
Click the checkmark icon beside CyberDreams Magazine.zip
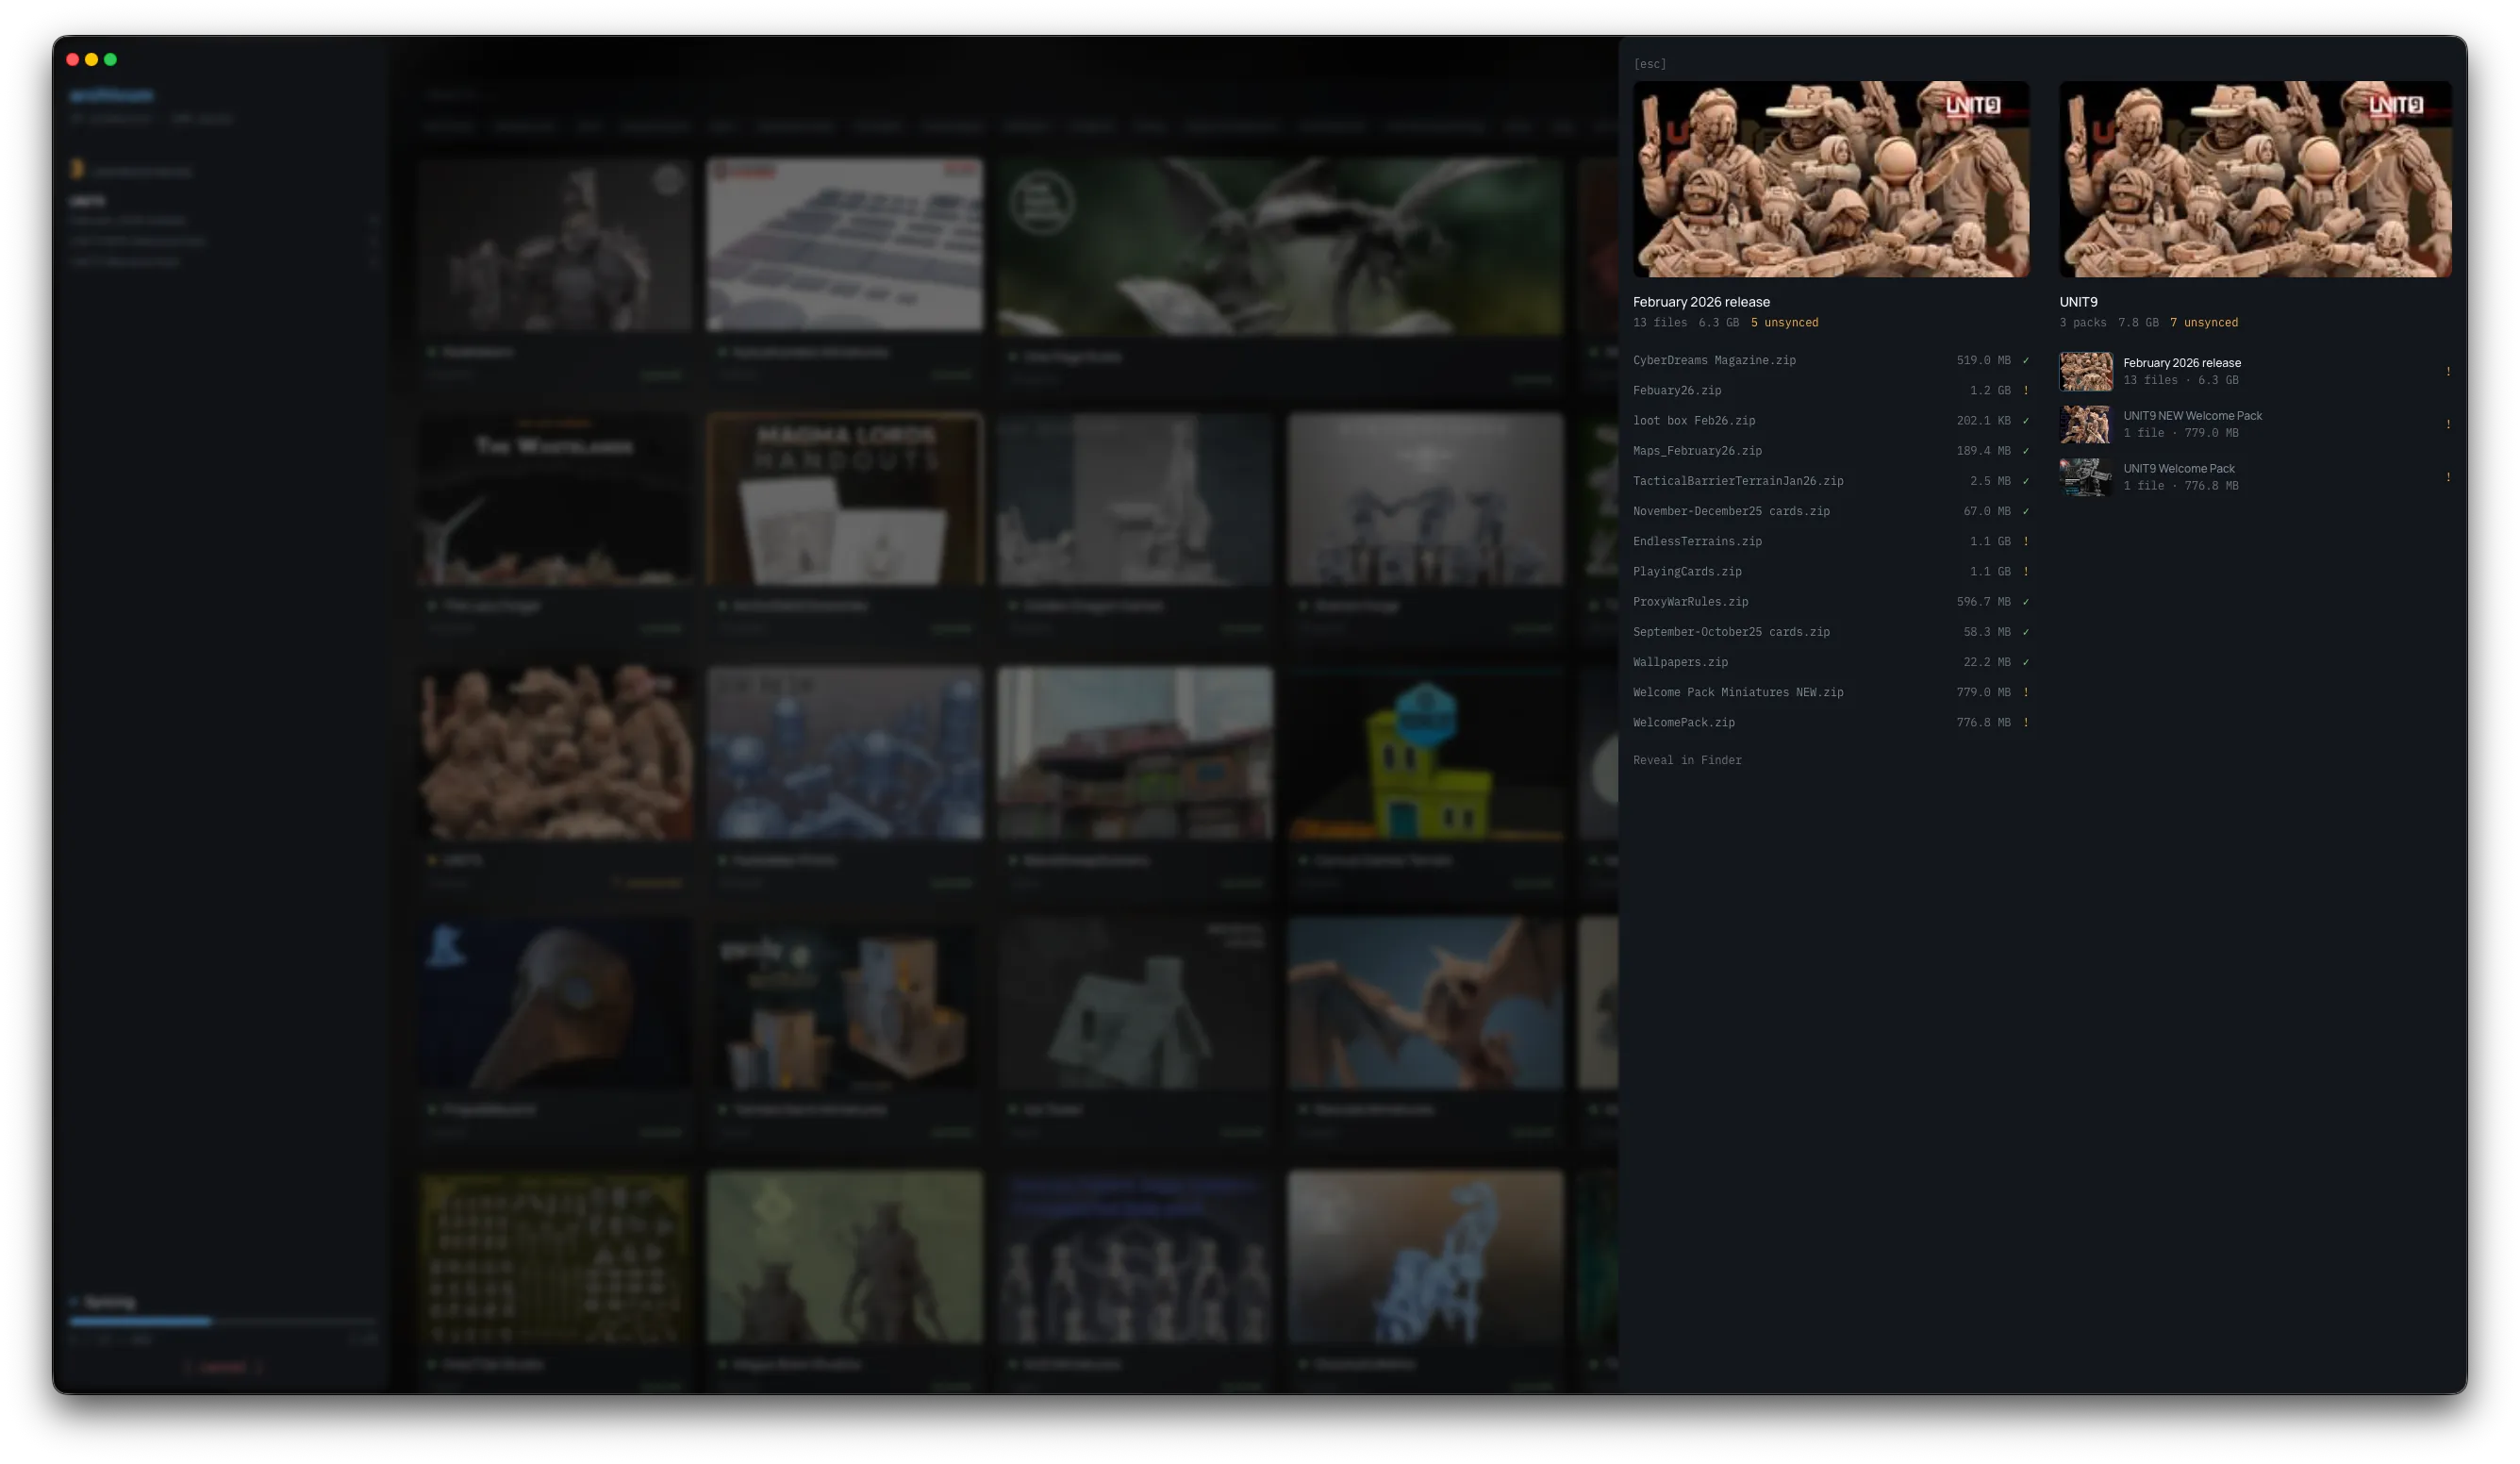(x=2027, y=360)
